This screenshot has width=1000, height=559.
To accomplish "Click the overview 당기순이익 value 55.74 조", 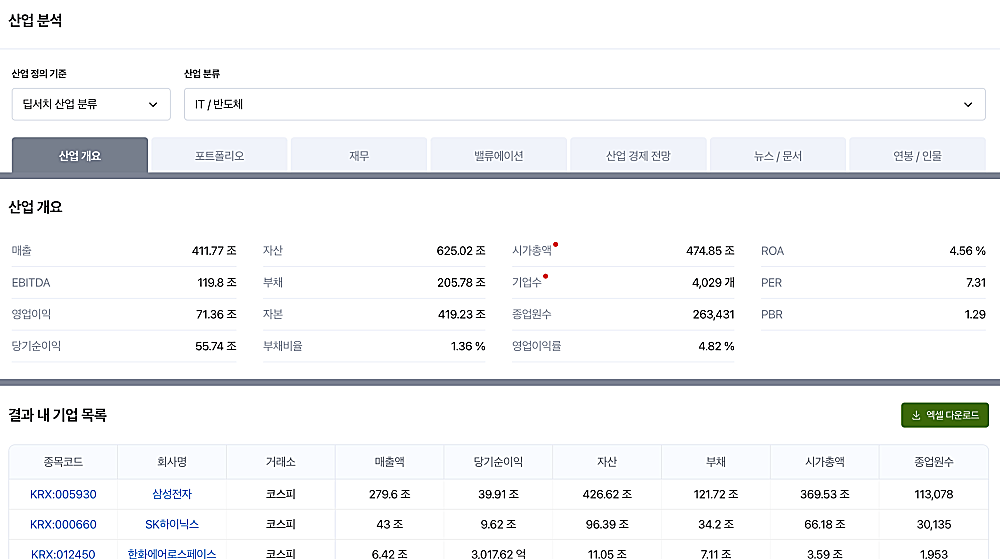I will (x=216, y=346).
